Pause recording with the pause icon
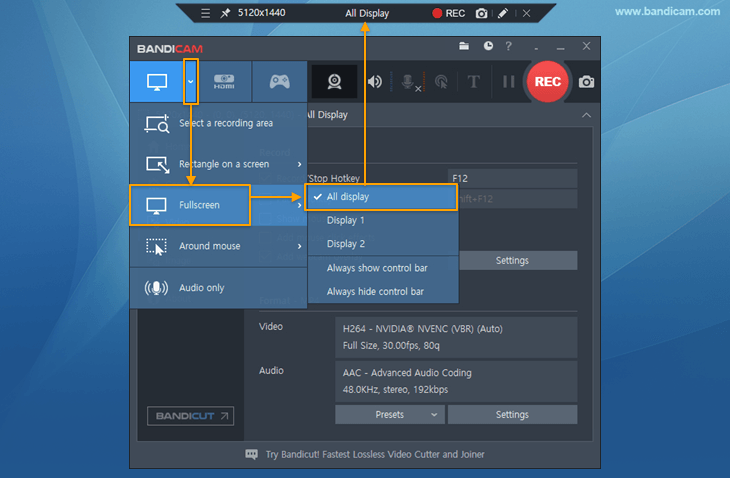This screenshot has width=730, height=478. point(508,82)
